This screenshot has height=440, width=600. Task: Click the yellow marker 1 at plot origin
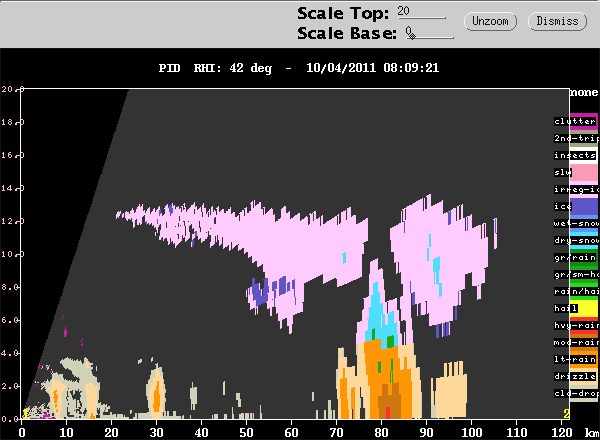pos(26,414)
